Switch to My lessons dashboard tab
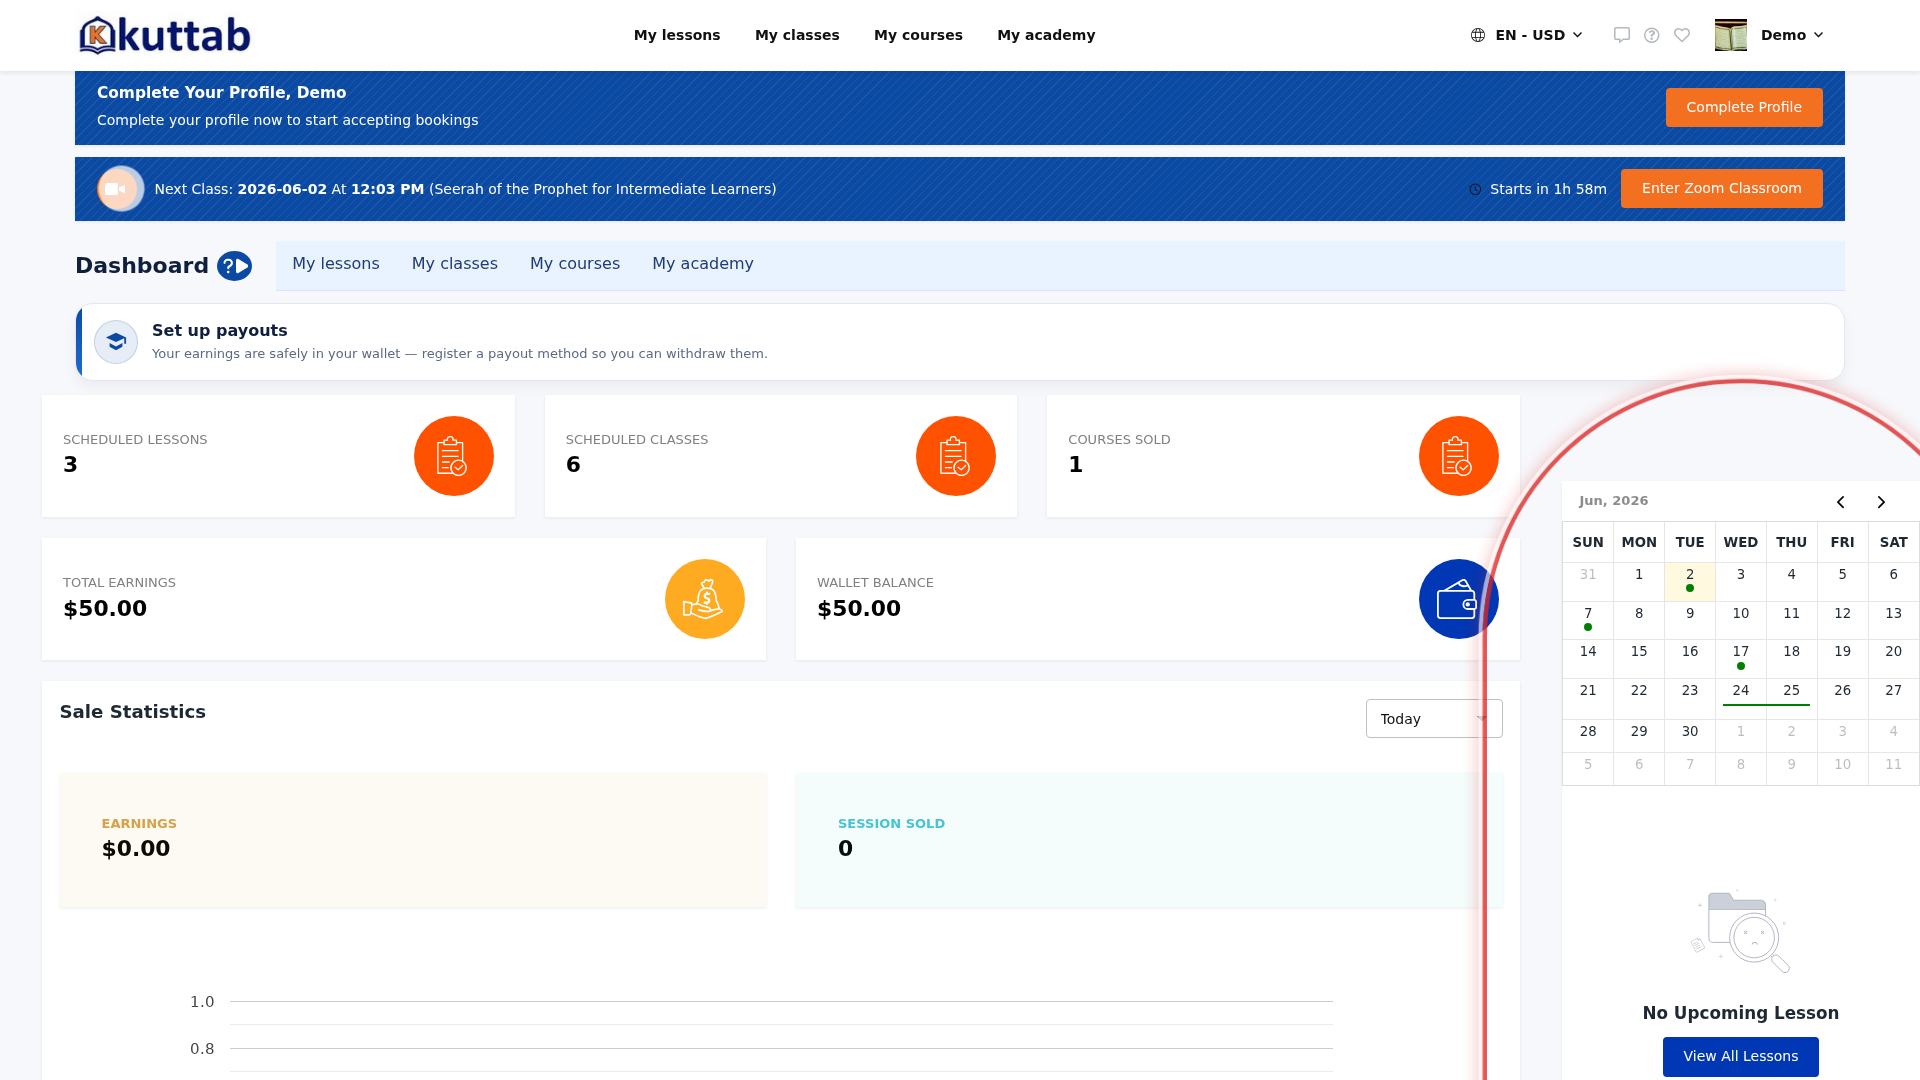This screenshot has width=1920, height=1080. 336,264
